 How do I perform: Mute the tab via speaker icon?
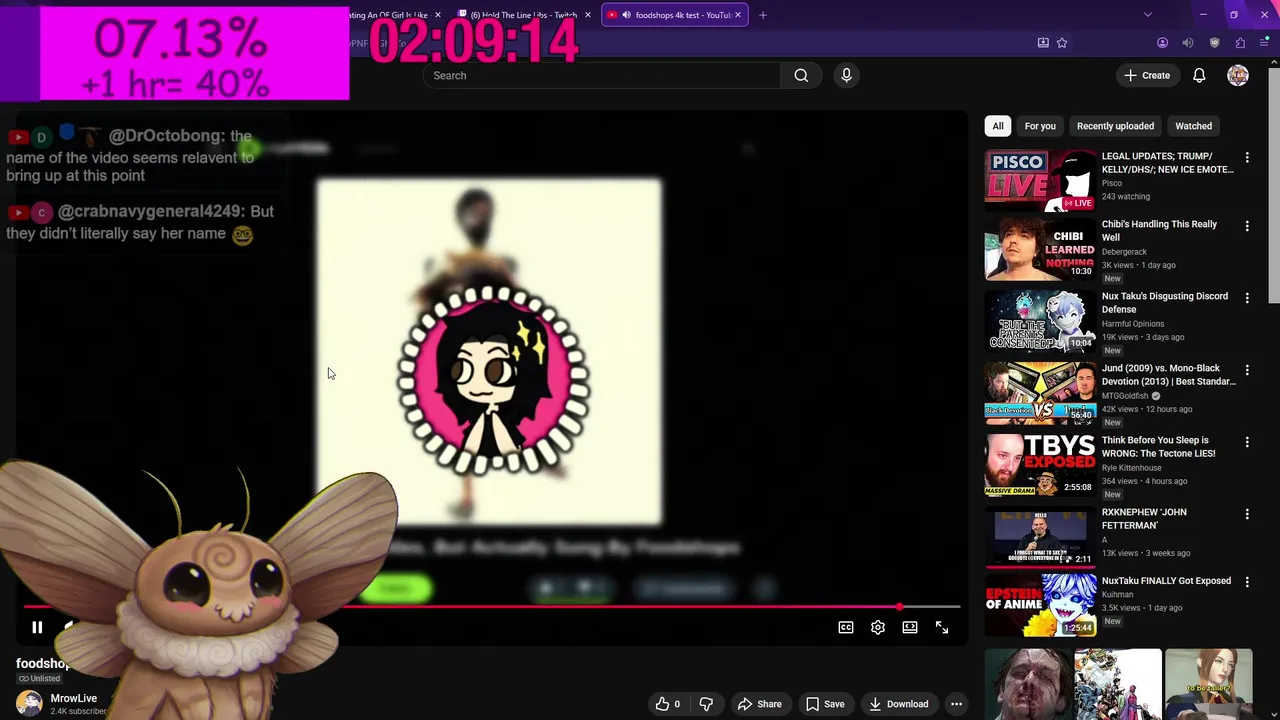(626, 15)
